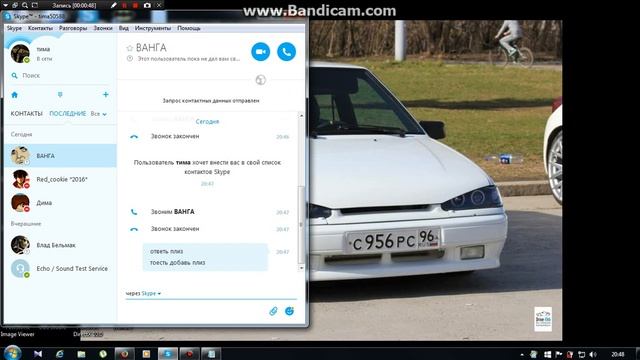Attach a file with the paperclip icon

click(273, 311)
